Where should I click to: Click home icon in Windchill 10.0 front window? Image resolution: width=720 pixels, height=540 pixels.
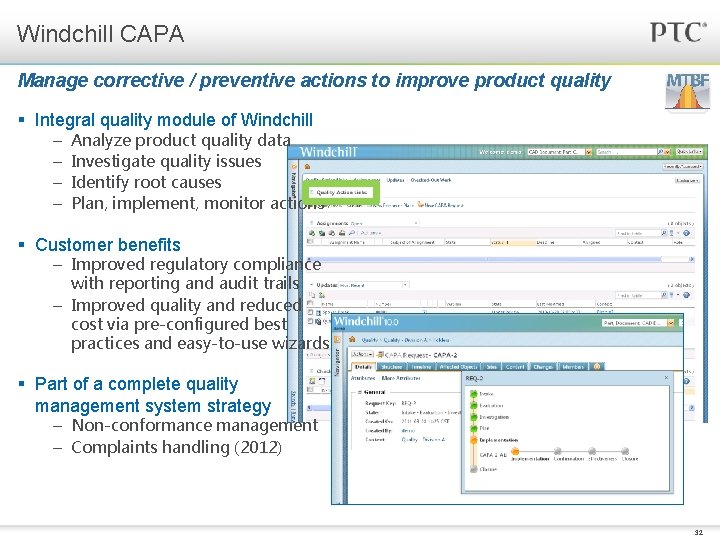pos(352,339)
